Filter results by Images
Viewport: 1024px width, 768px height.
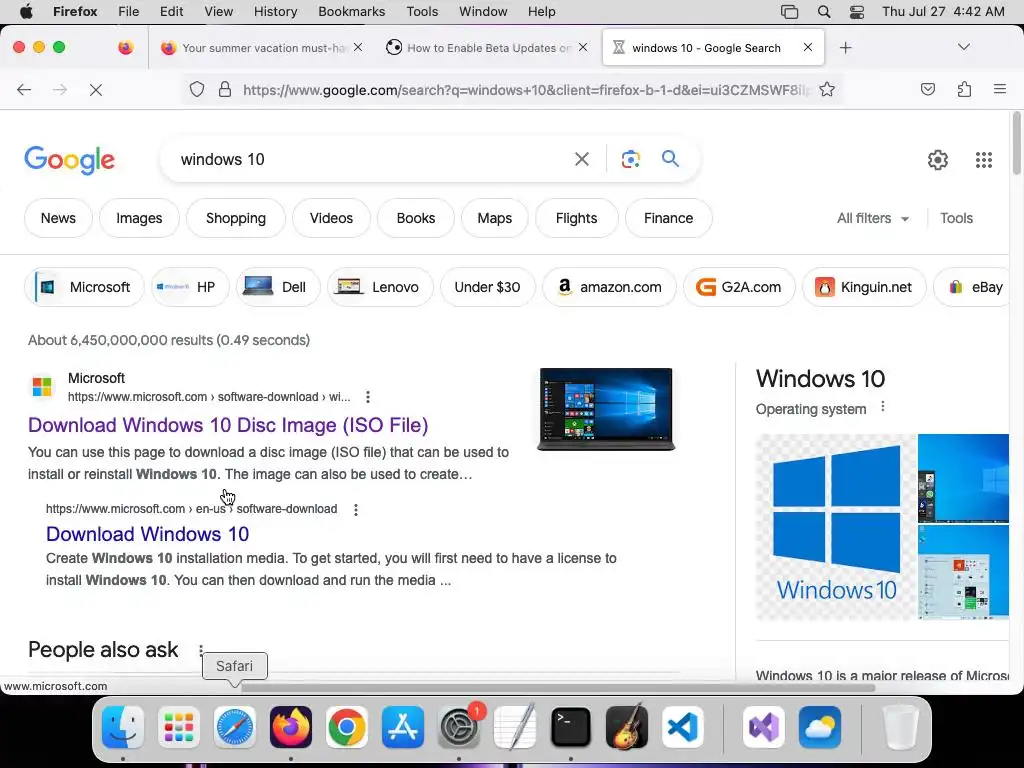(139, 218)
